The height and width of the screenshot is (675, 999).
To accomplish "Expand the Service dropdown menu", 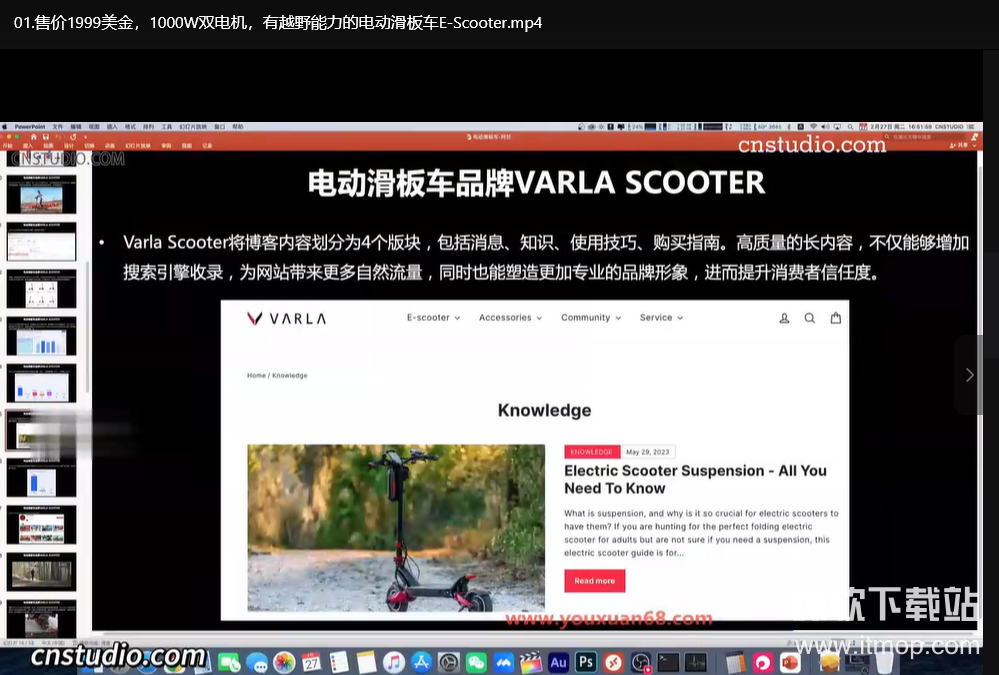I will point(661,317).
